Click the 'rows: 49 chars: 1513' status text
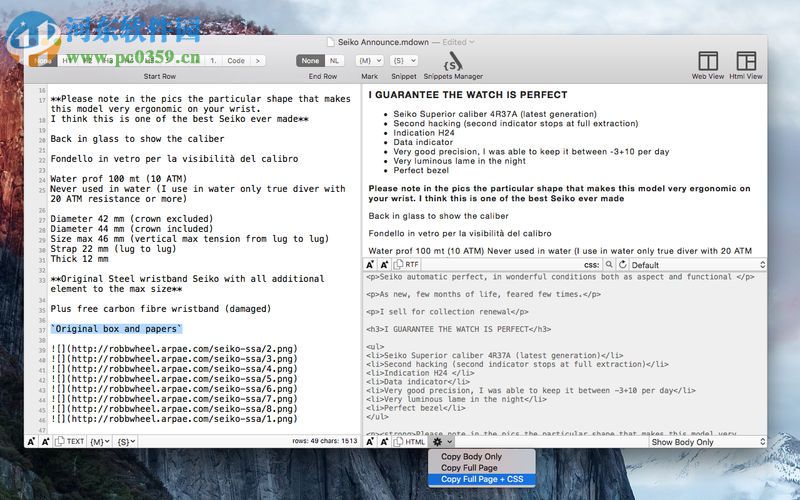This screenshot has height=500, width=800. (x=324, y=441)
